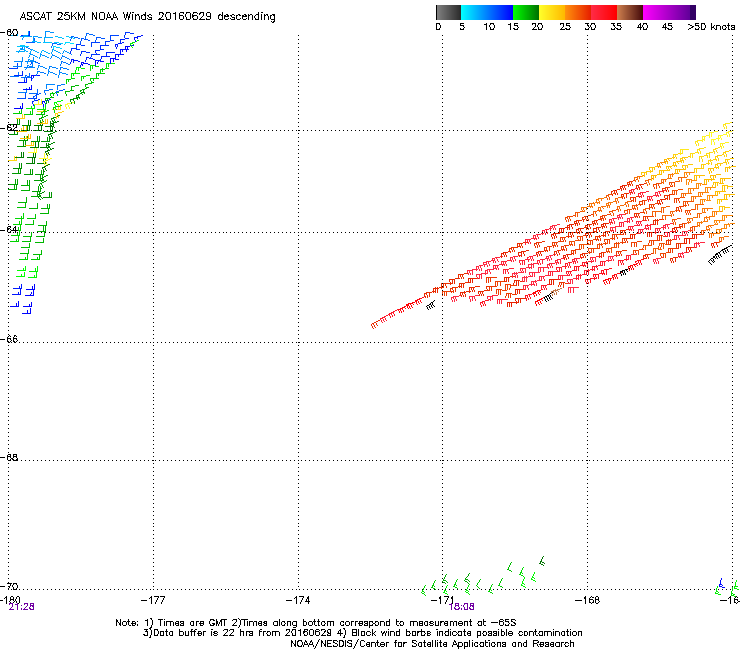Select the '-62' latitude axis label
This screenshot has height=650, width=740.
click(9, 128)
